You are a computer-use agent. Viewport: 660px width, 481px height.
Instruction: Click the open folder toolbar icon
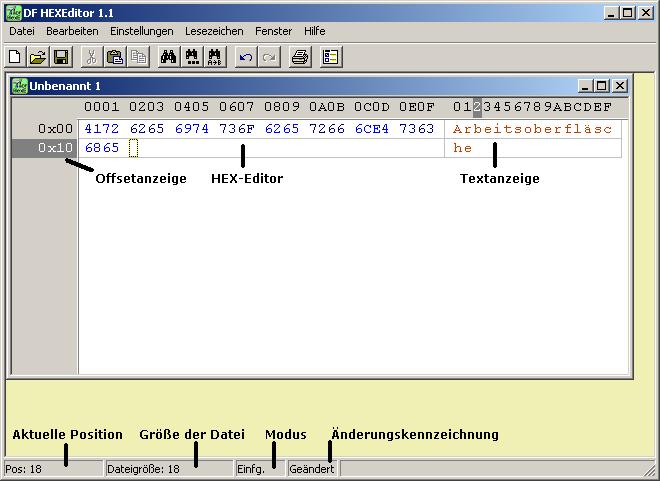pos(38,57)
